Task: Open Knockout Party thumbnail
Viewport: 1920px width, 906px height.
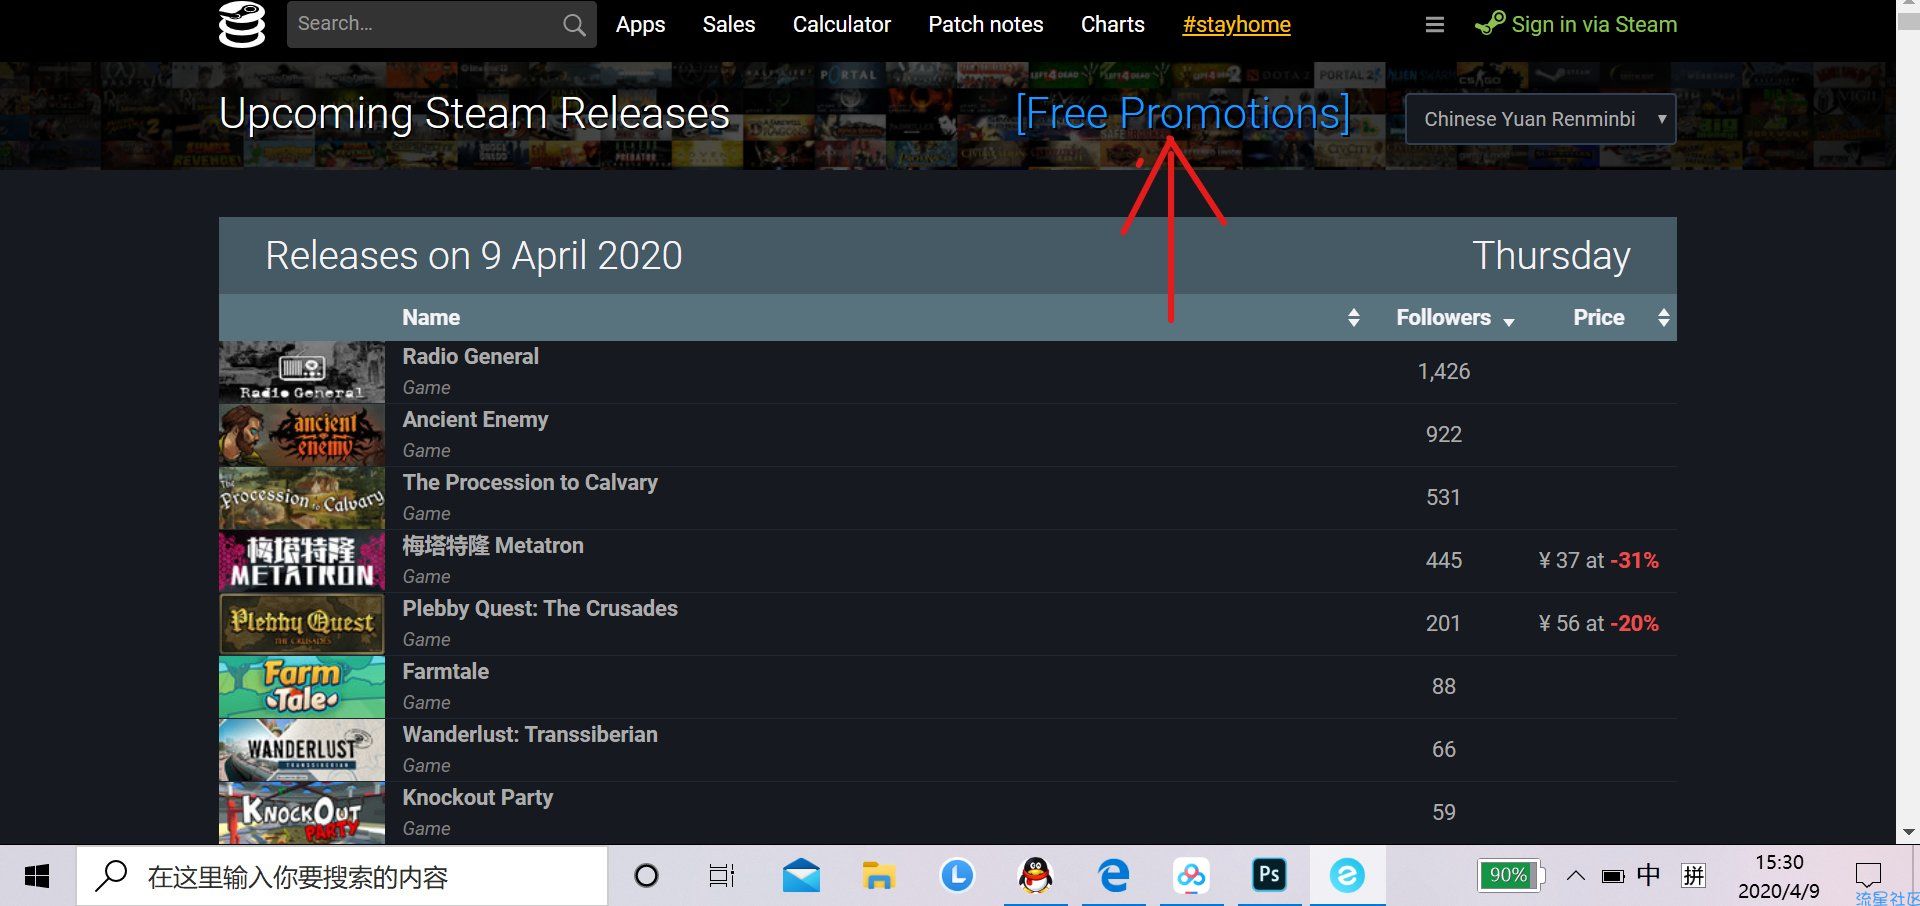Action: pos(302,813)
